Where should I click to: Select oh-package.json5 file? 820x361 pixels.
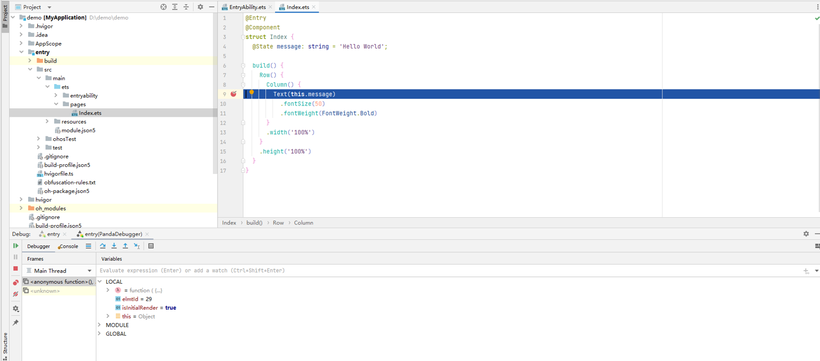[x=66, y=191]
